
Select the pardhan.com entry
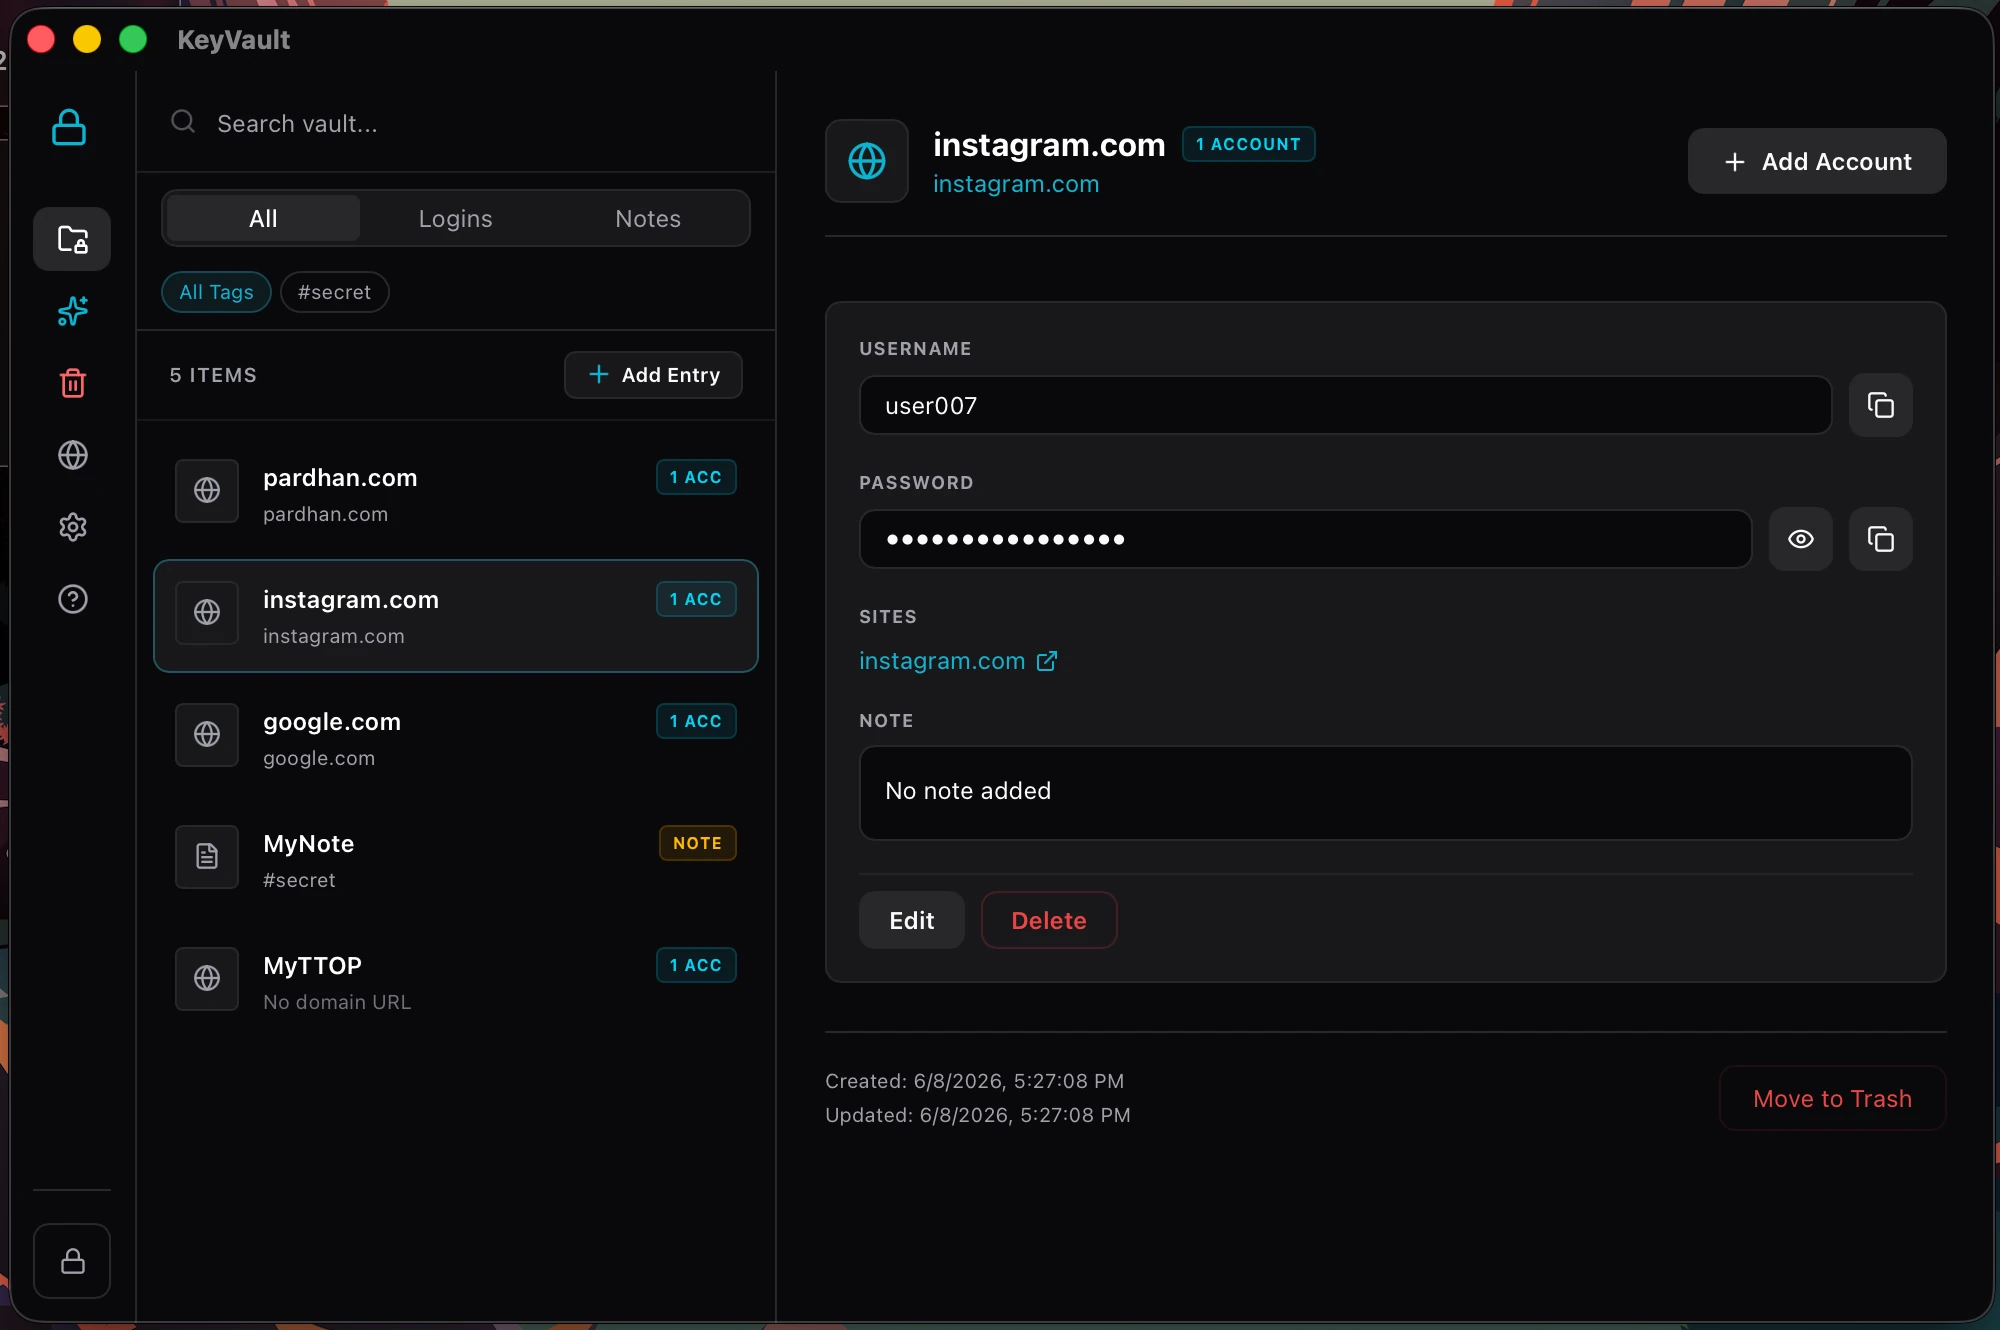pyautogui.click(x=455, y=494)
